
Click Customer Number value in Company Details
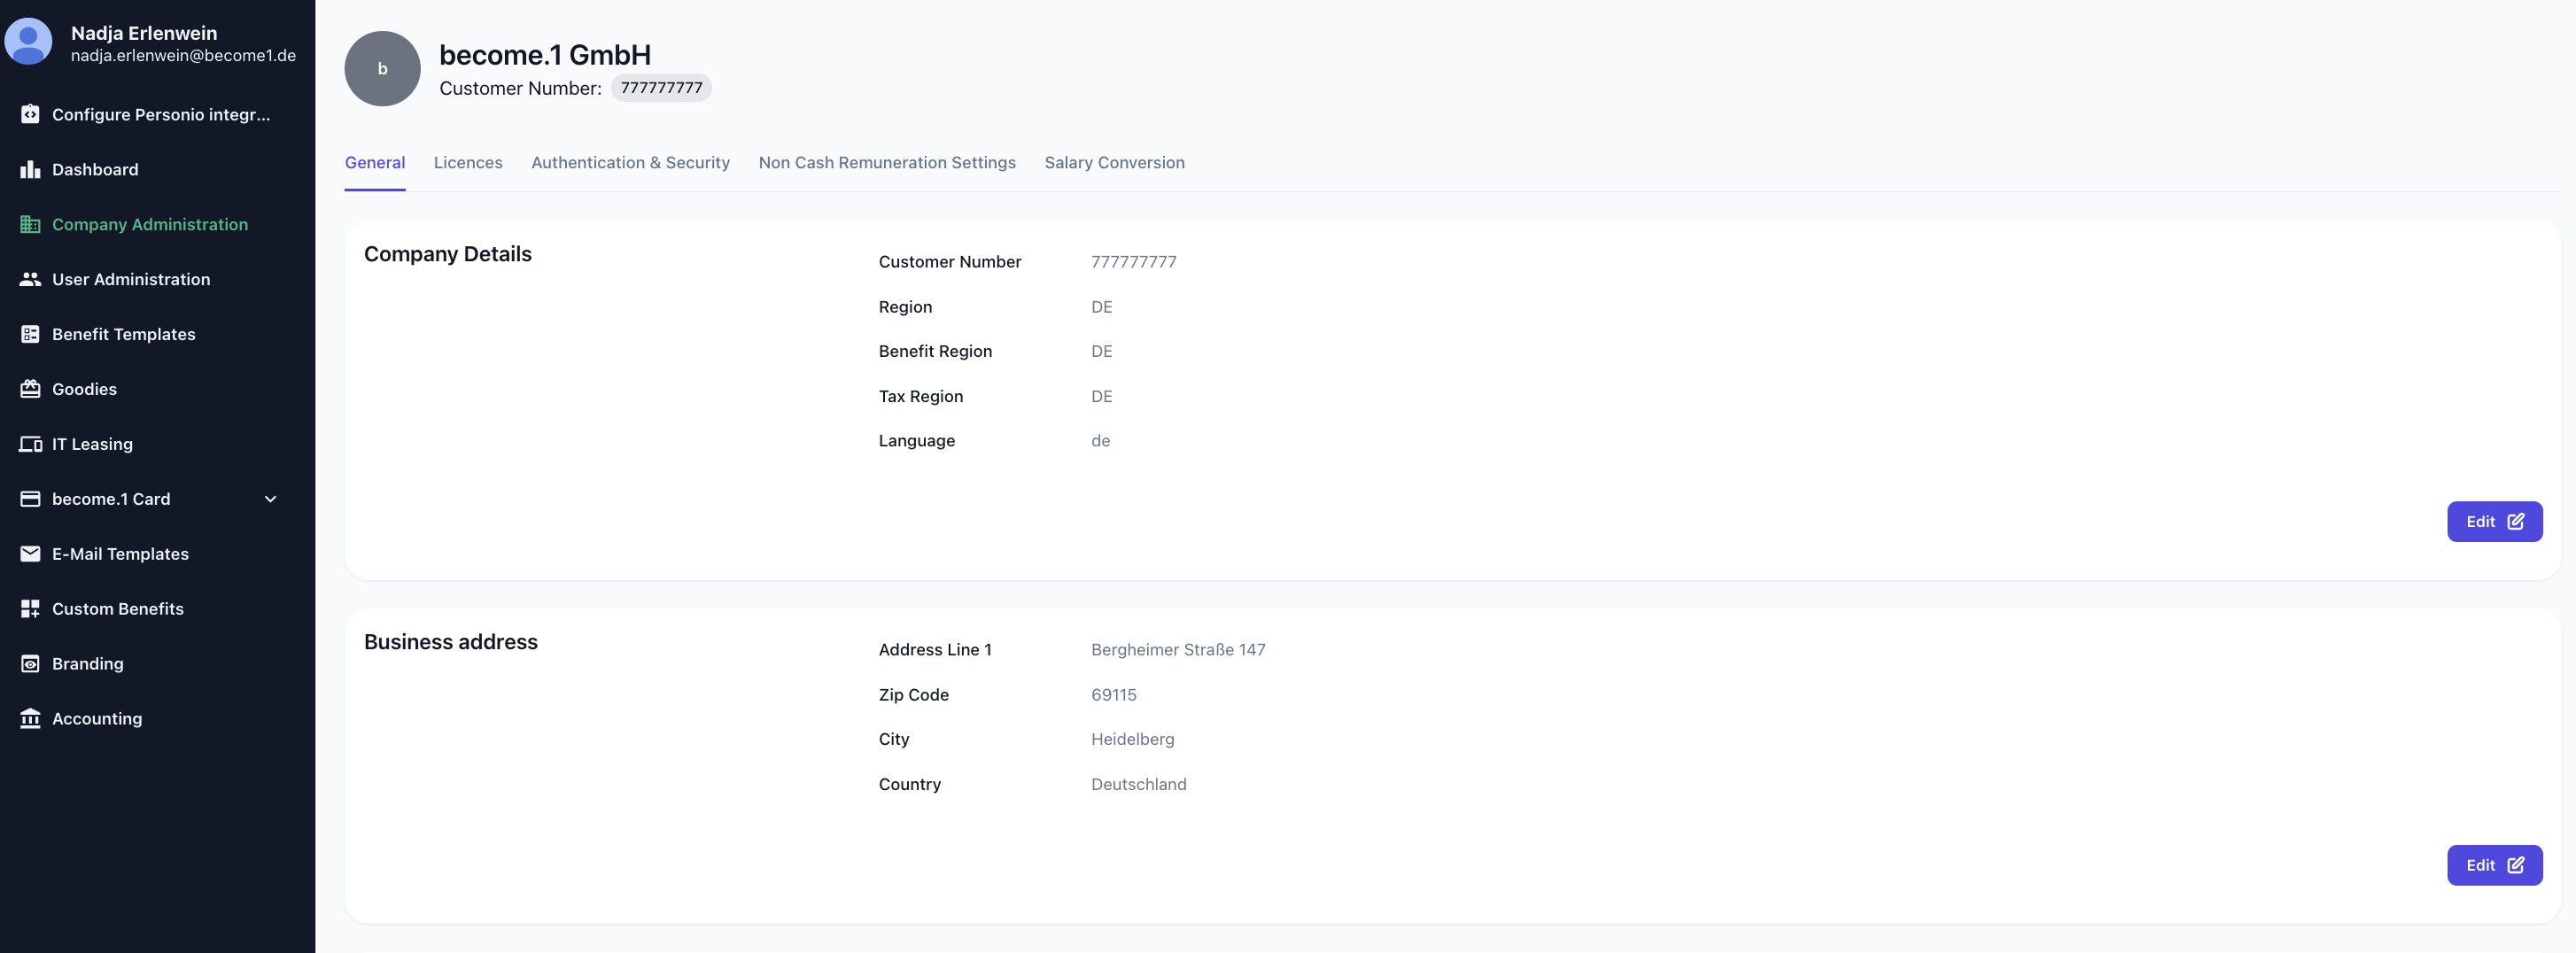(1133, 262)
